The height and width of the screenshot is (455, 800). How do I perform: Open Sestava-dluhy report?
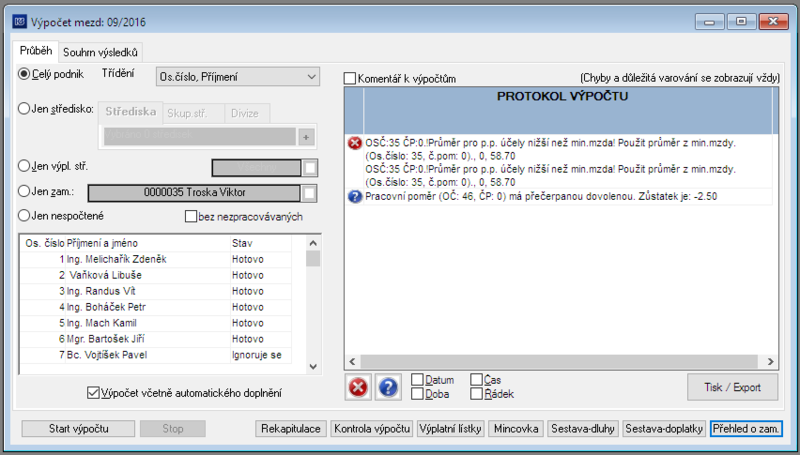[x=583, y=428]
